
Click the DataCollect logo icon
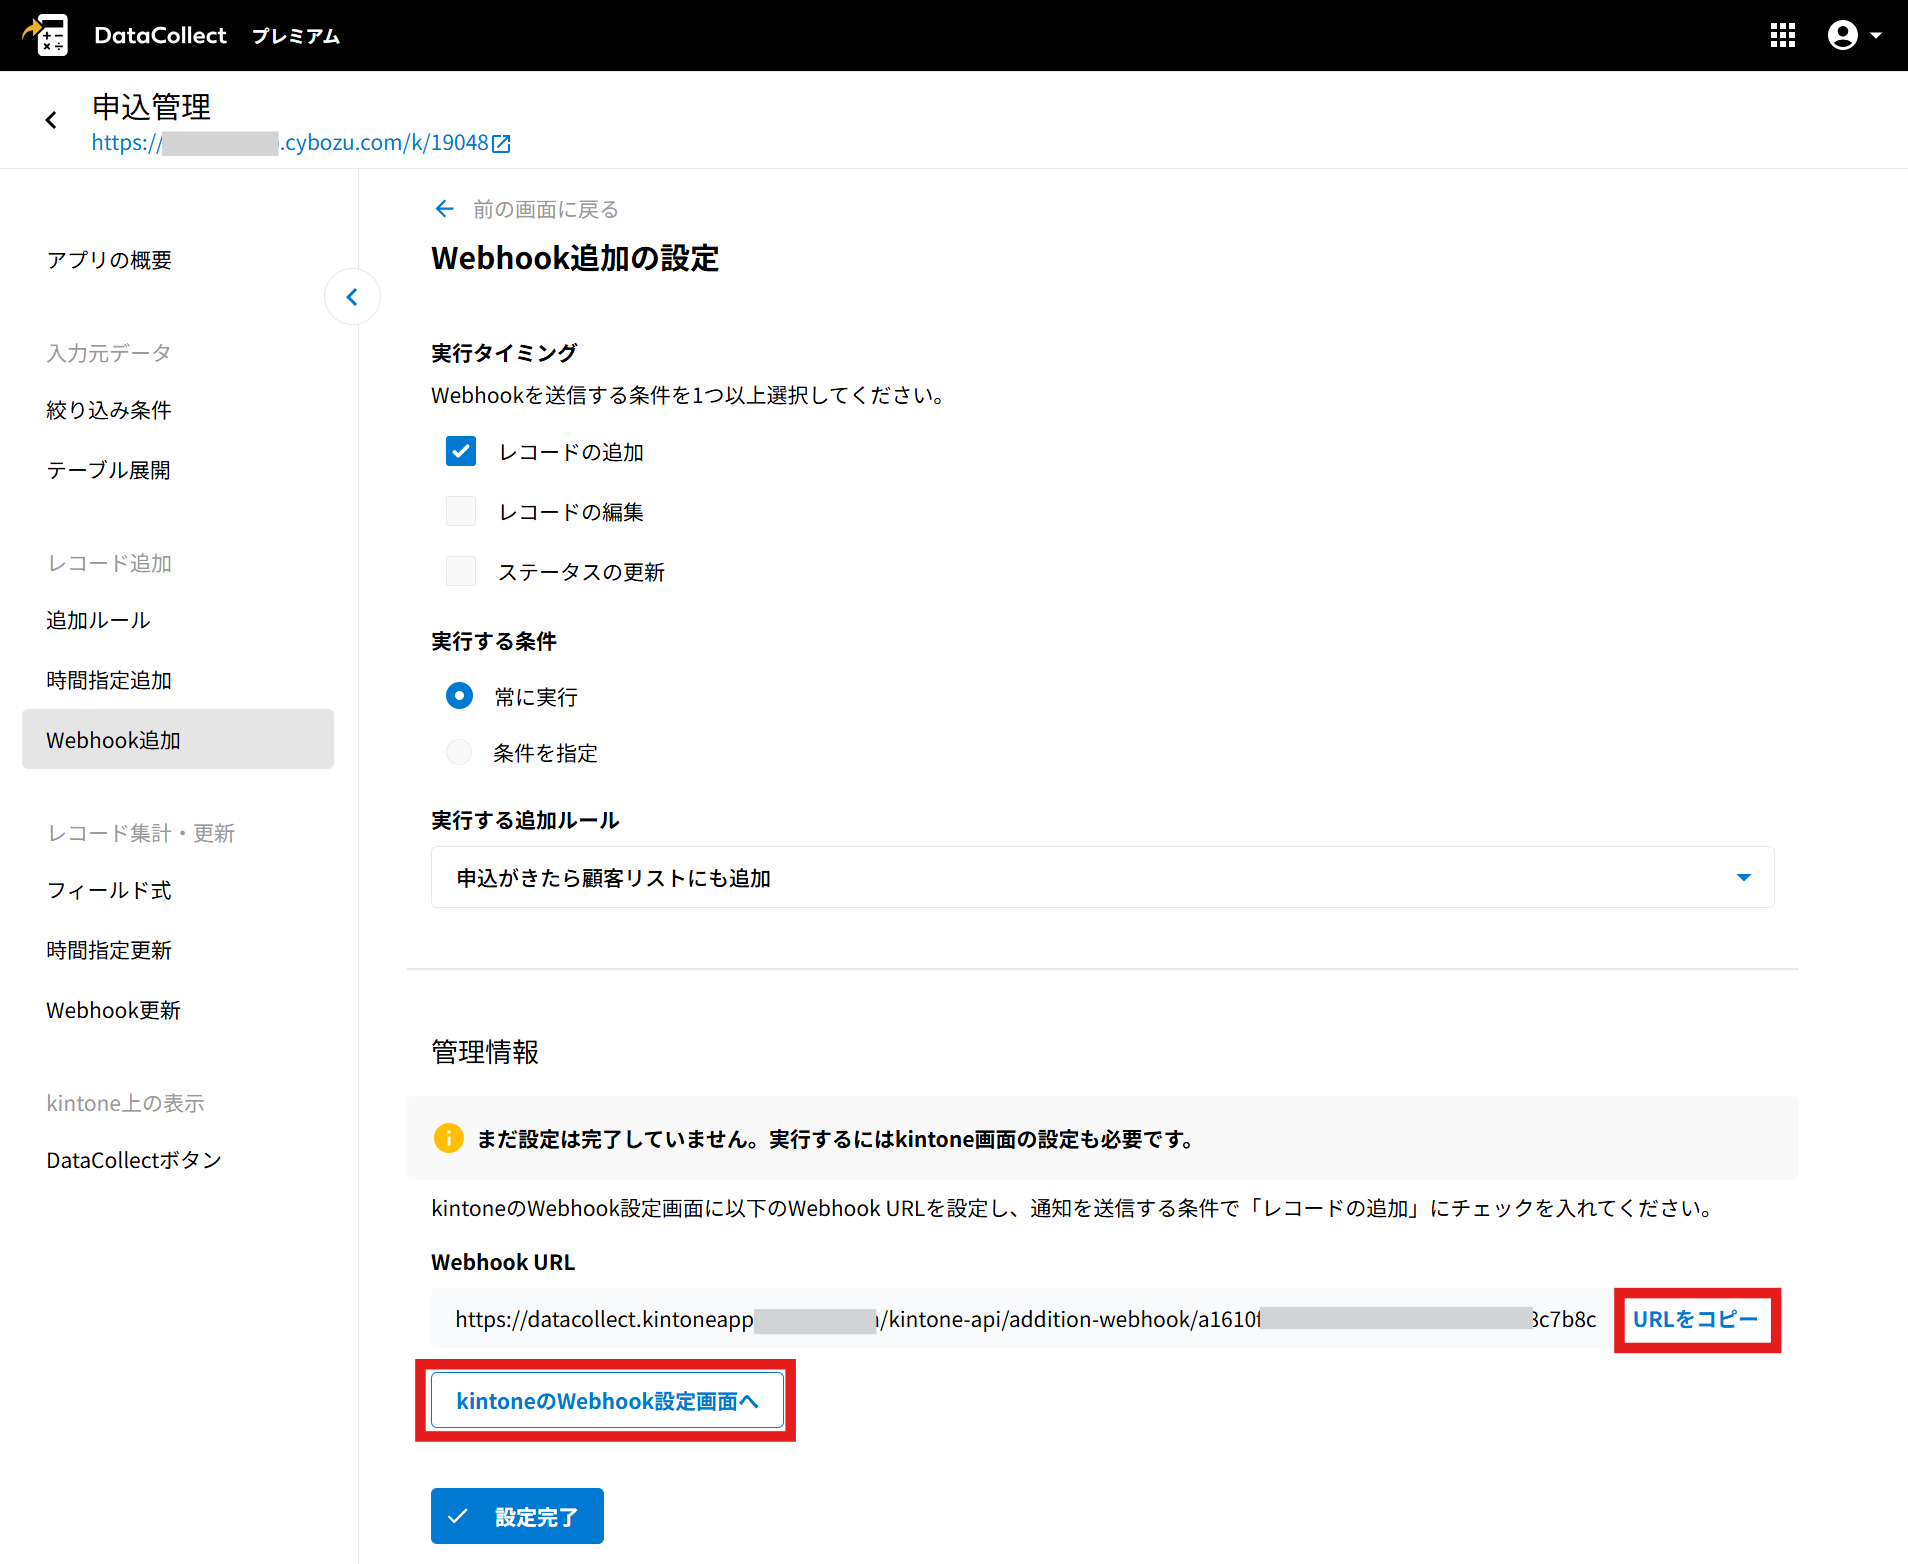tap(47, 35)
